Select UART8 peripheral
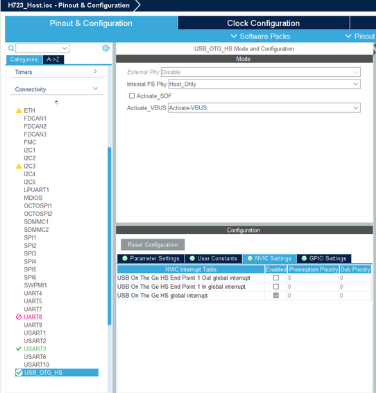Viewport: 376px width, 393px height. [33, 317]
